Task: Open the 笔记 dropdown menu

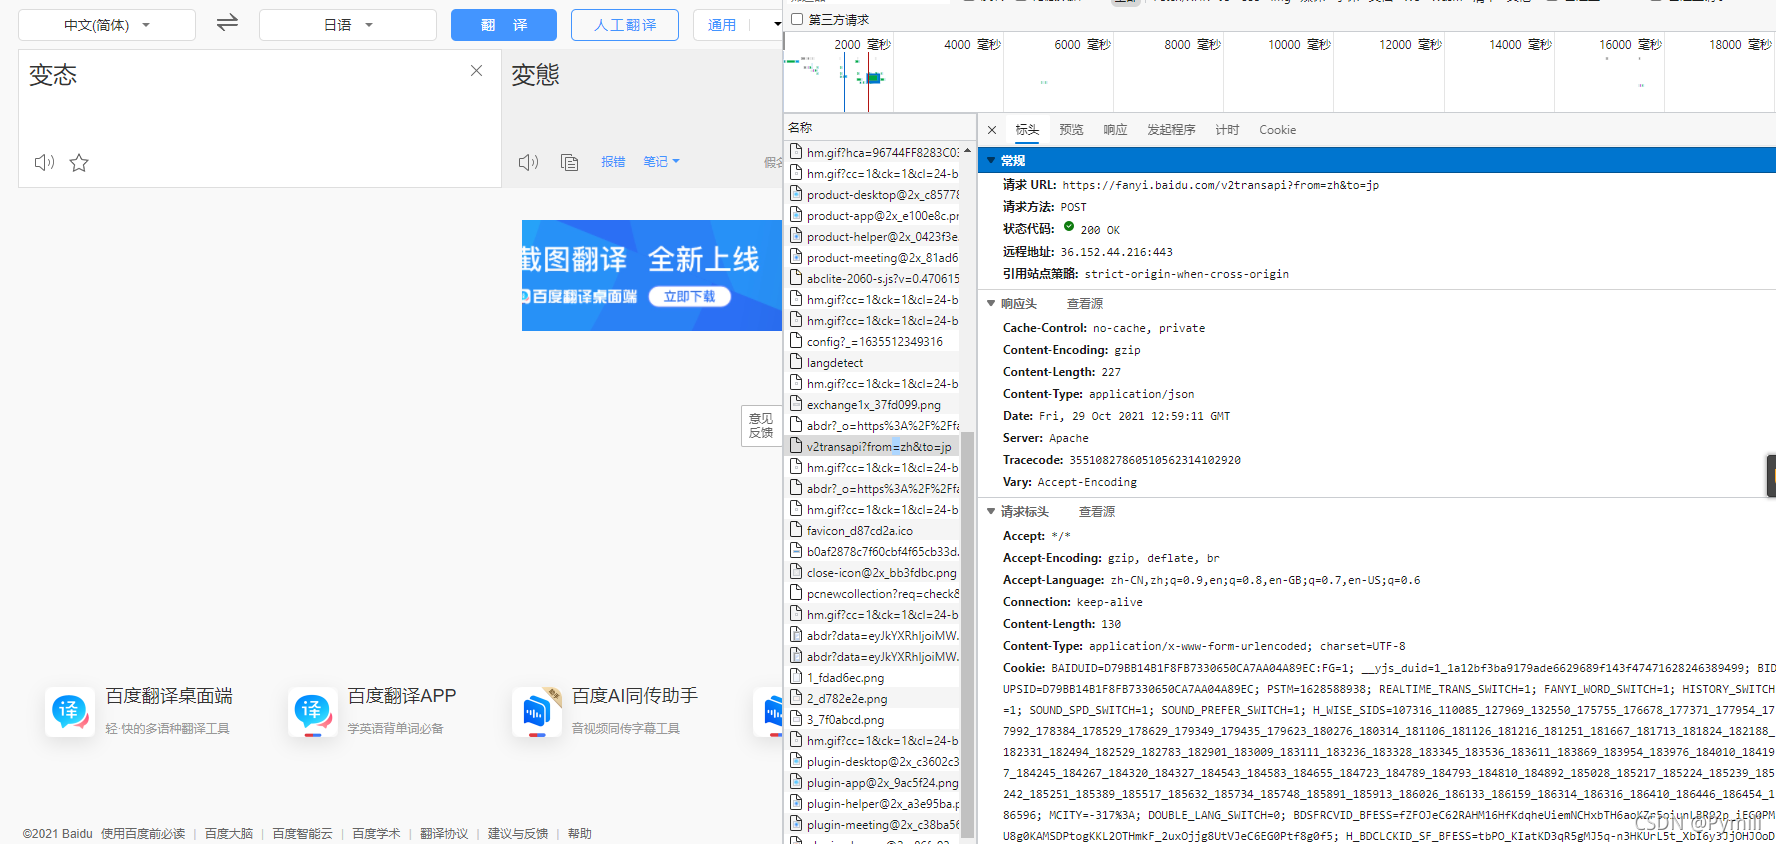Action: [x=661, y=162]
